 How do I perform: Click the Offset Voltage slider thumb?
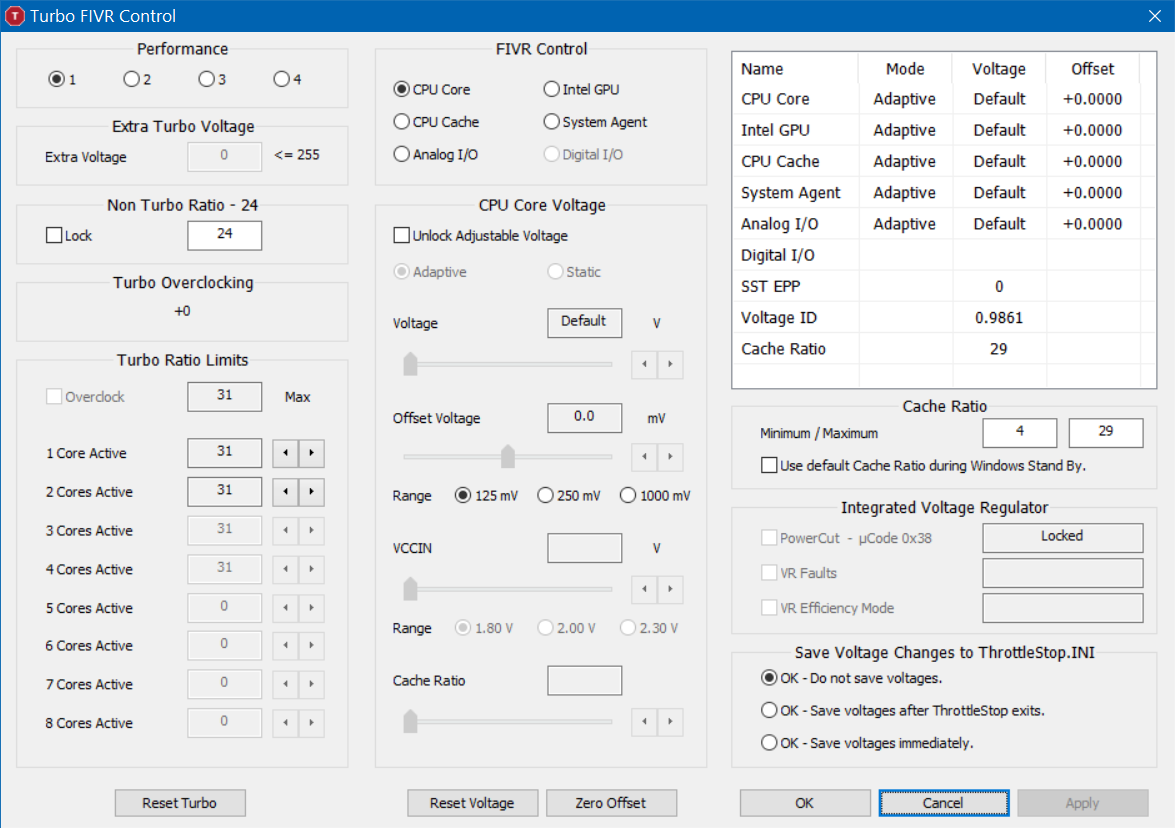pos(508,457)
